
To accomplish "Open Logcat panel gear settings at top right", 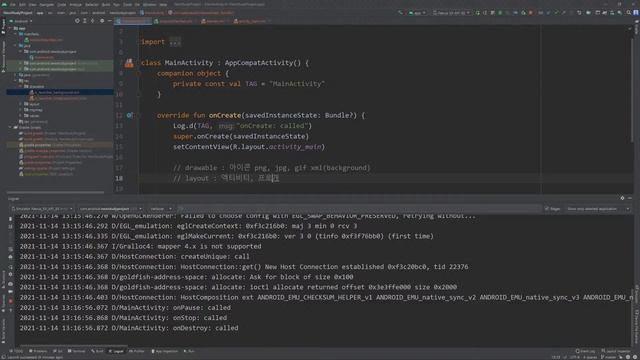I will [622, 198].
